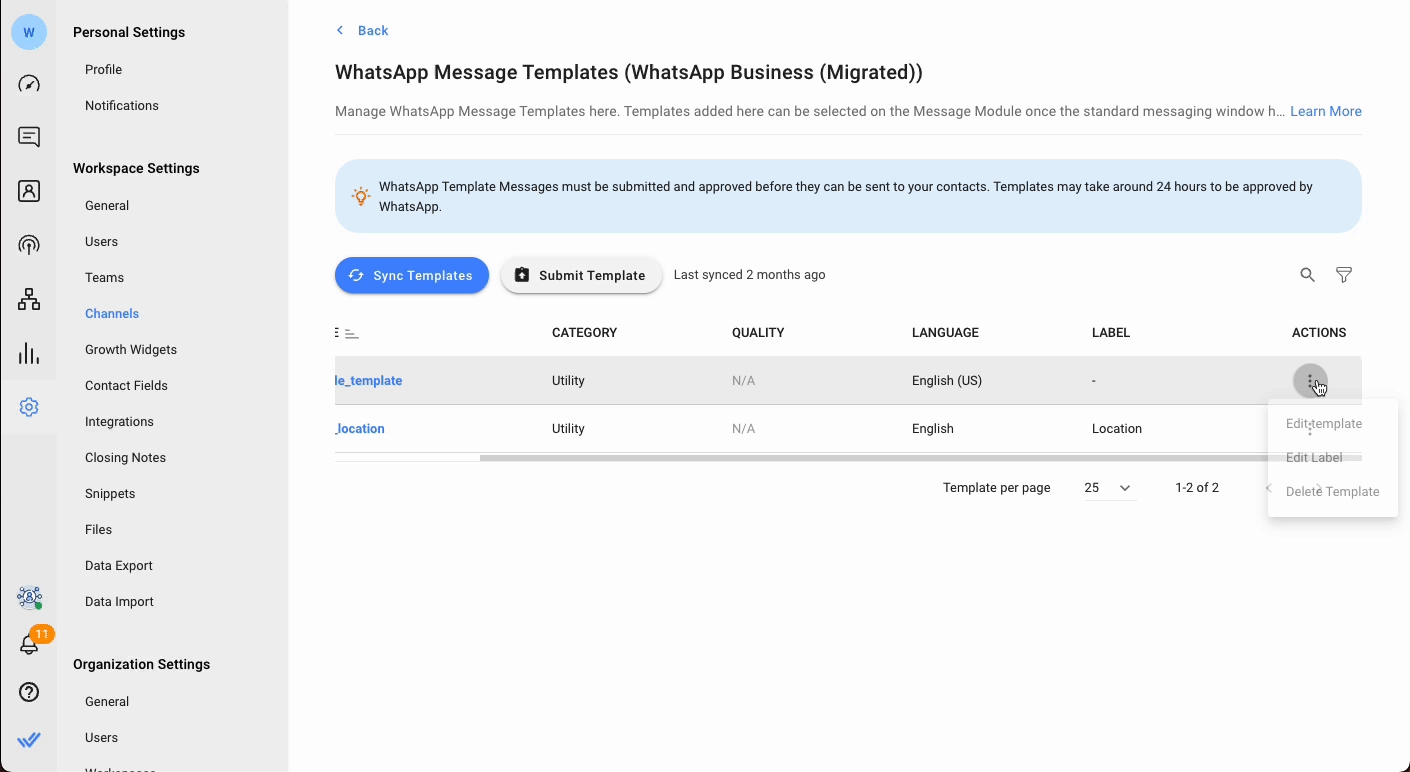Open the Messages chat icon
Image resolution: width=1410 pixels, height=772 pixels.
[x=29, y=137]
